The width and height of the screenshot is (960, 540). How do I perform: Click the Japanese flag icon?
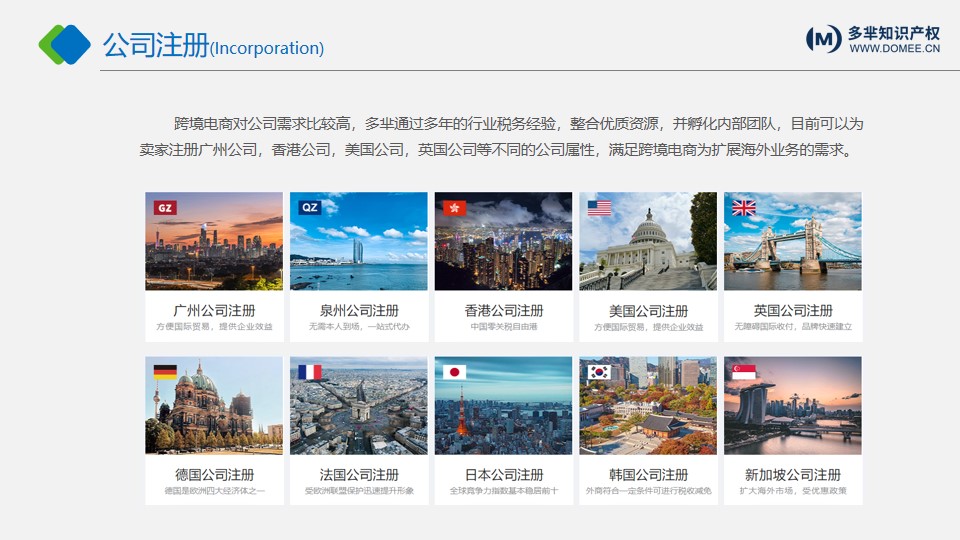(454, 372)
